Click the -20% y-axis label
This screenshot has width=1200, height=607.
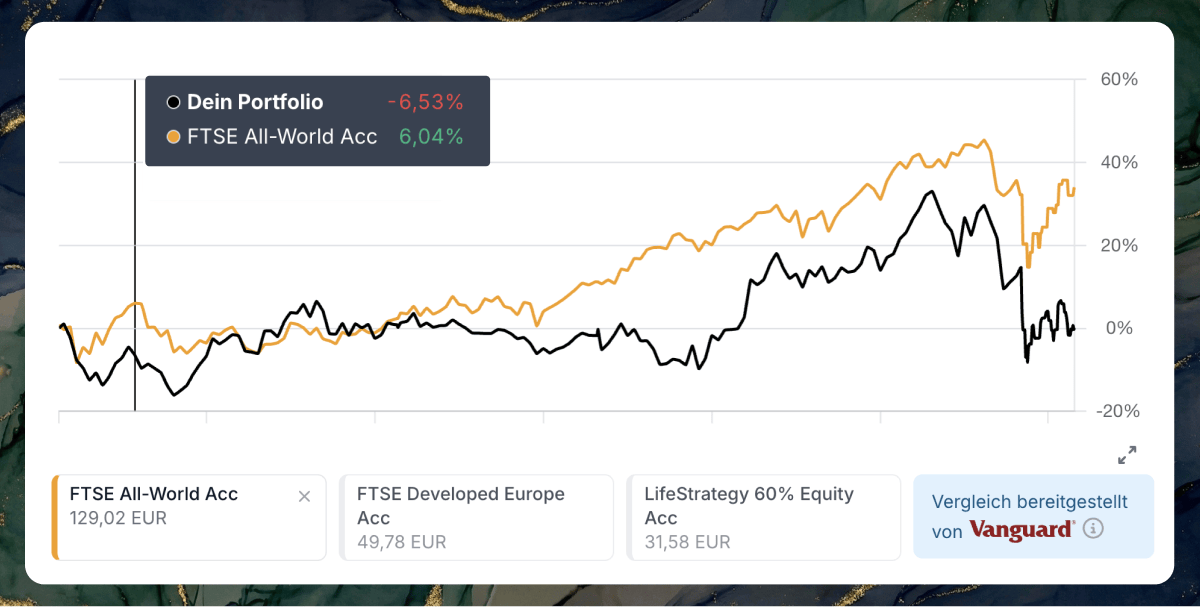coord(1115,411)
